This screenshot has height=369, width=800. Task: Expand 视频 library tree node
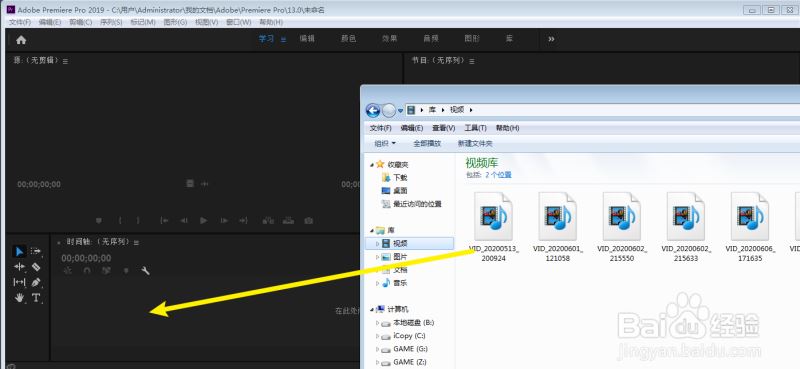(378, 243)
